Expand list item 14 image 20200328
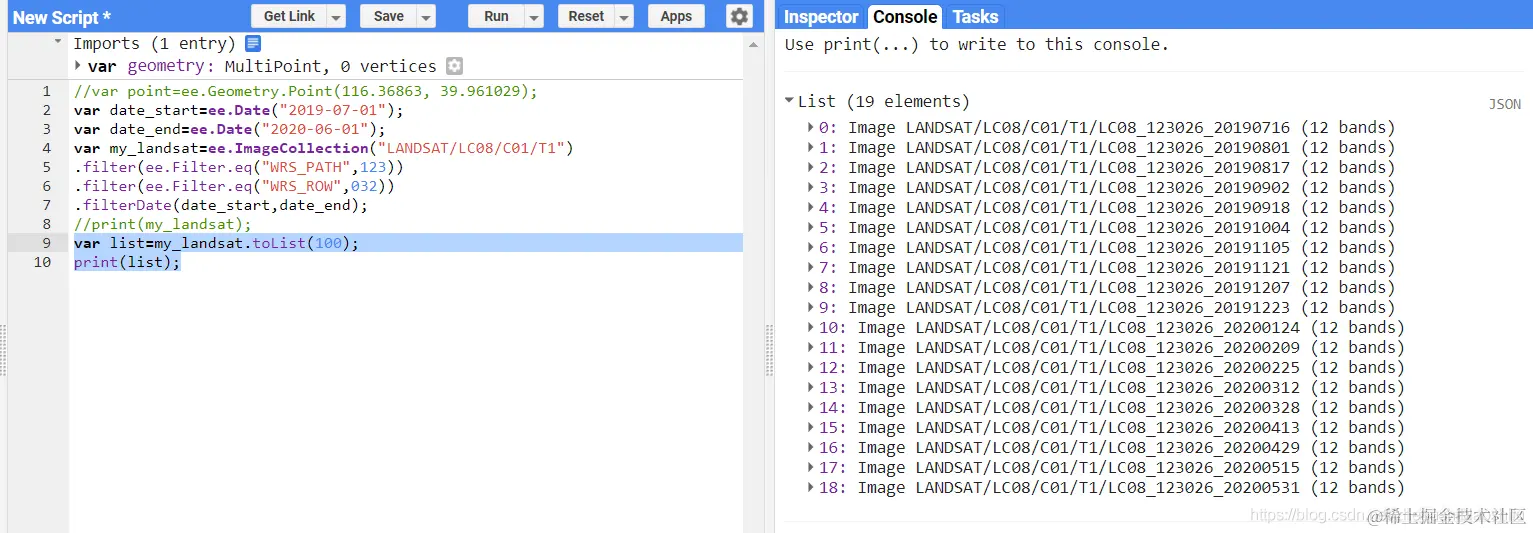1533x533 pixels. pos(811,407)
